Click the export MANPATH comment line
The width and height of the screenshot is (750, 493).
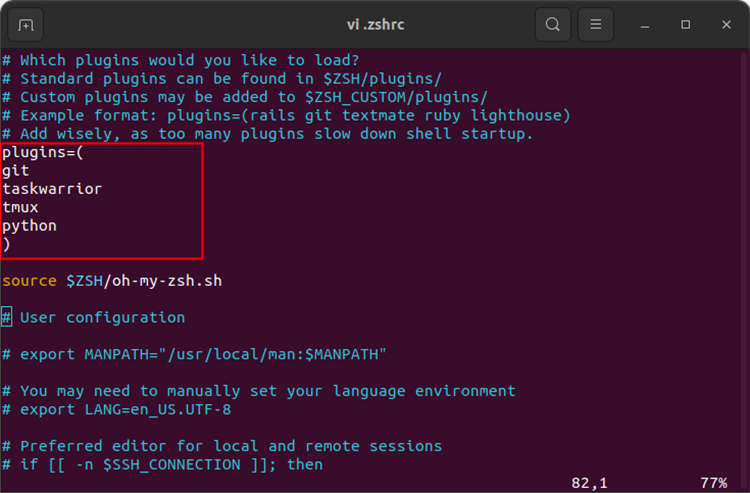[195, 354]
